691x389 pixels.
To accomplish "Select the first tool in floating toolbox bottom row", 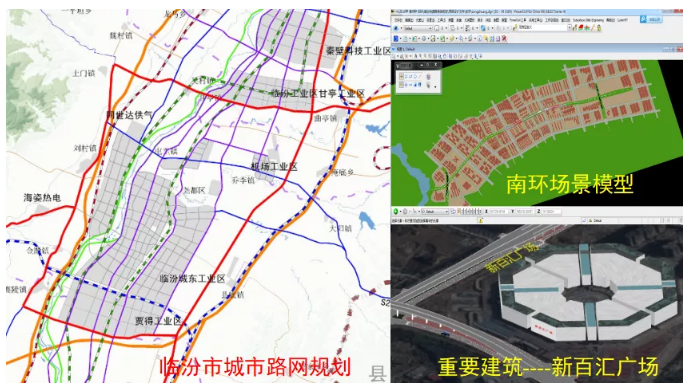I will (x=401, y=85).
